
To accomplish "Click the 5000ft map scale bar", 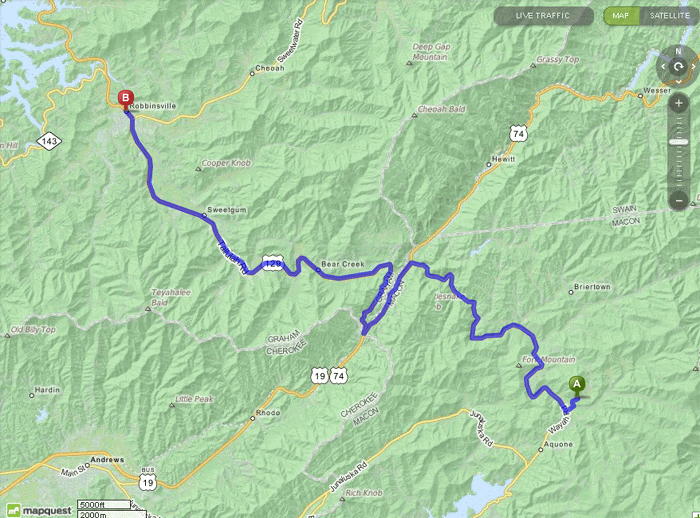I will [104, 505].
